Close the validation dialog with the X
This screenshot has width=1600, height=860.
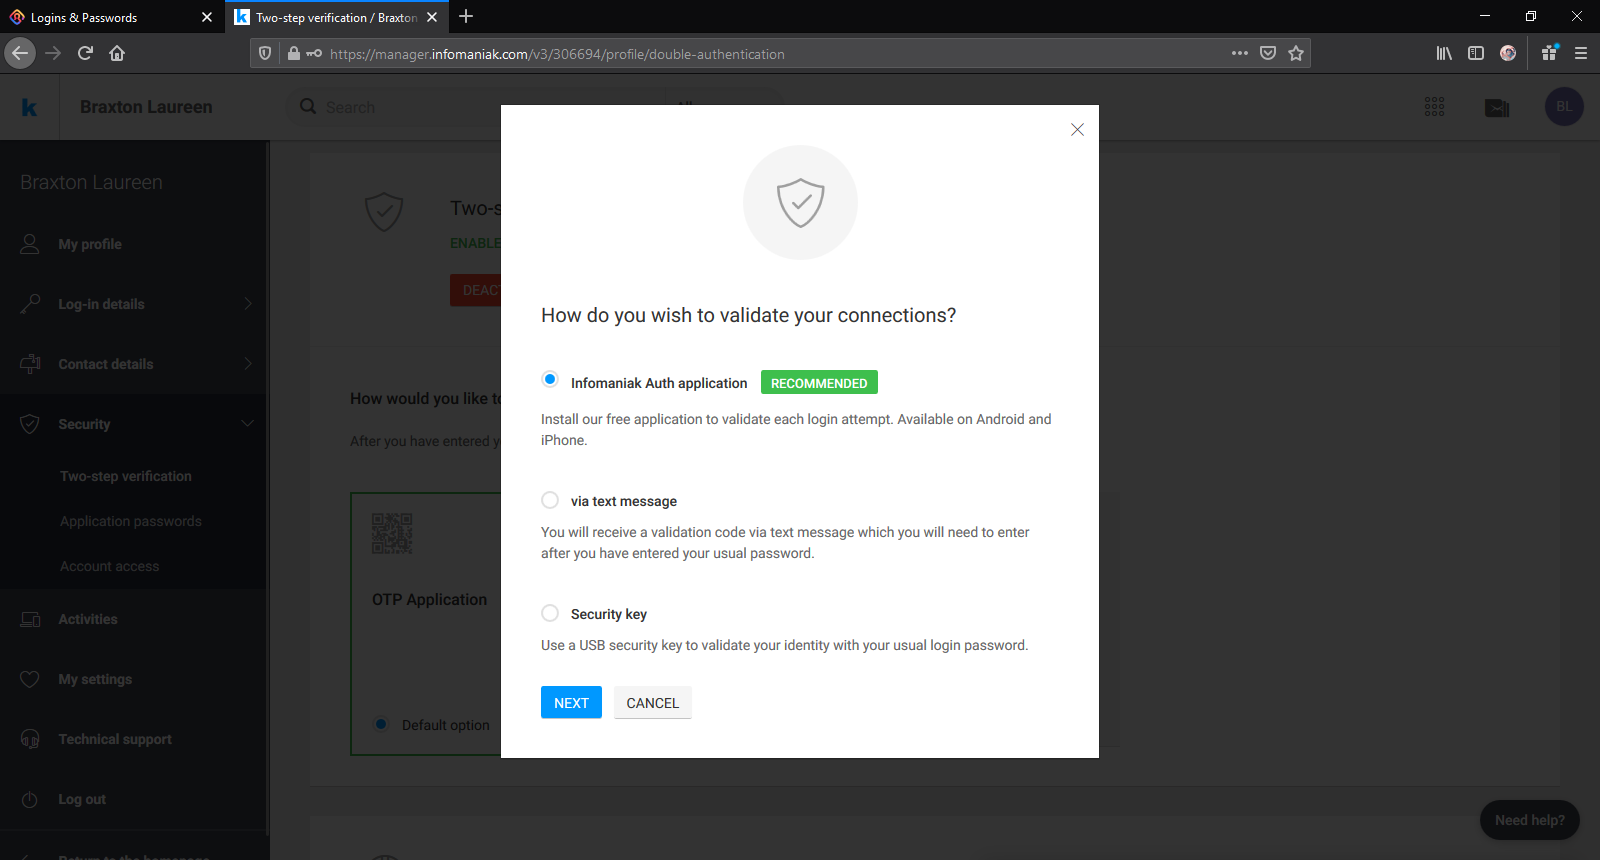[x=1077, y=130]
